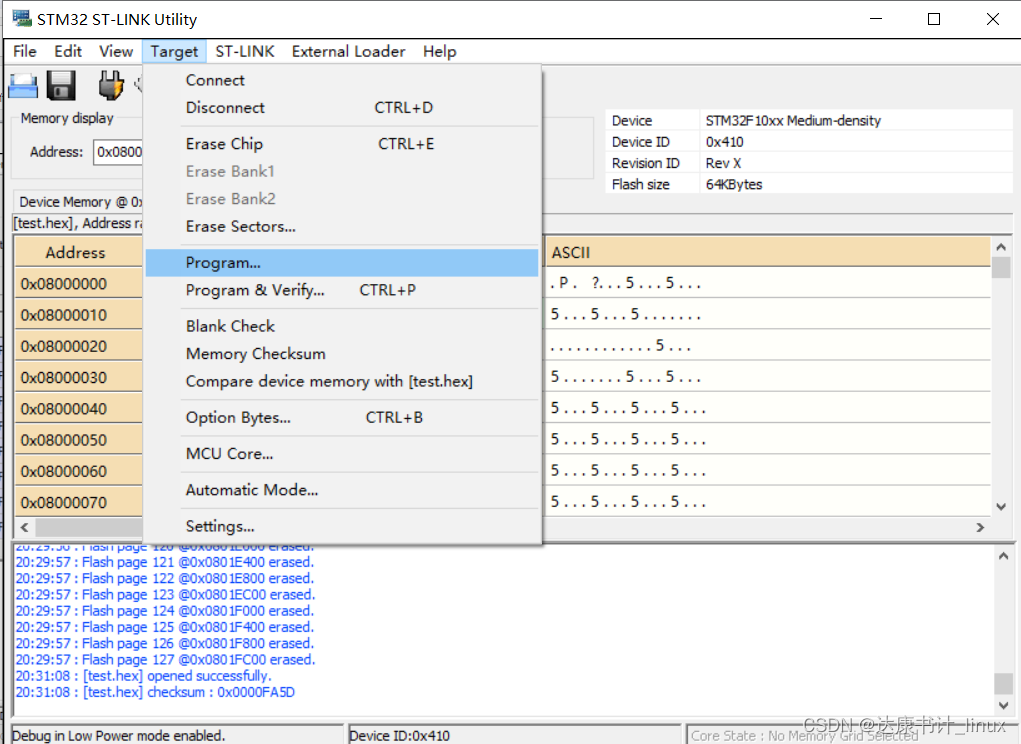
Task: Select address row 0x08000000
Action: 78,284
